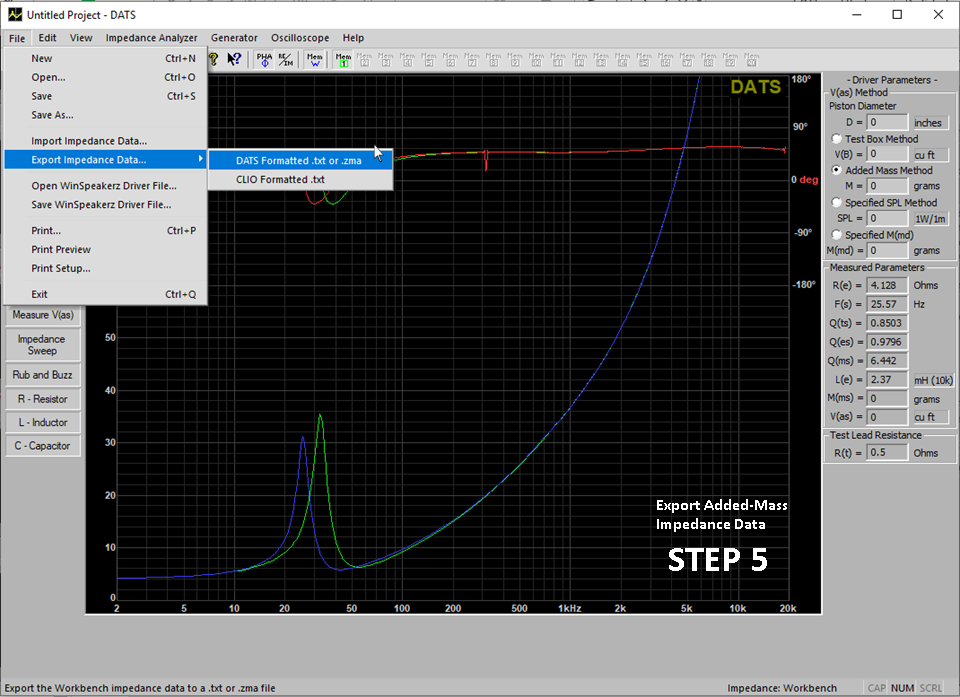Select the Specified M(md) radio button
Image resolution: width=960 pixels, height=697 pixels.
pos(836,235)
